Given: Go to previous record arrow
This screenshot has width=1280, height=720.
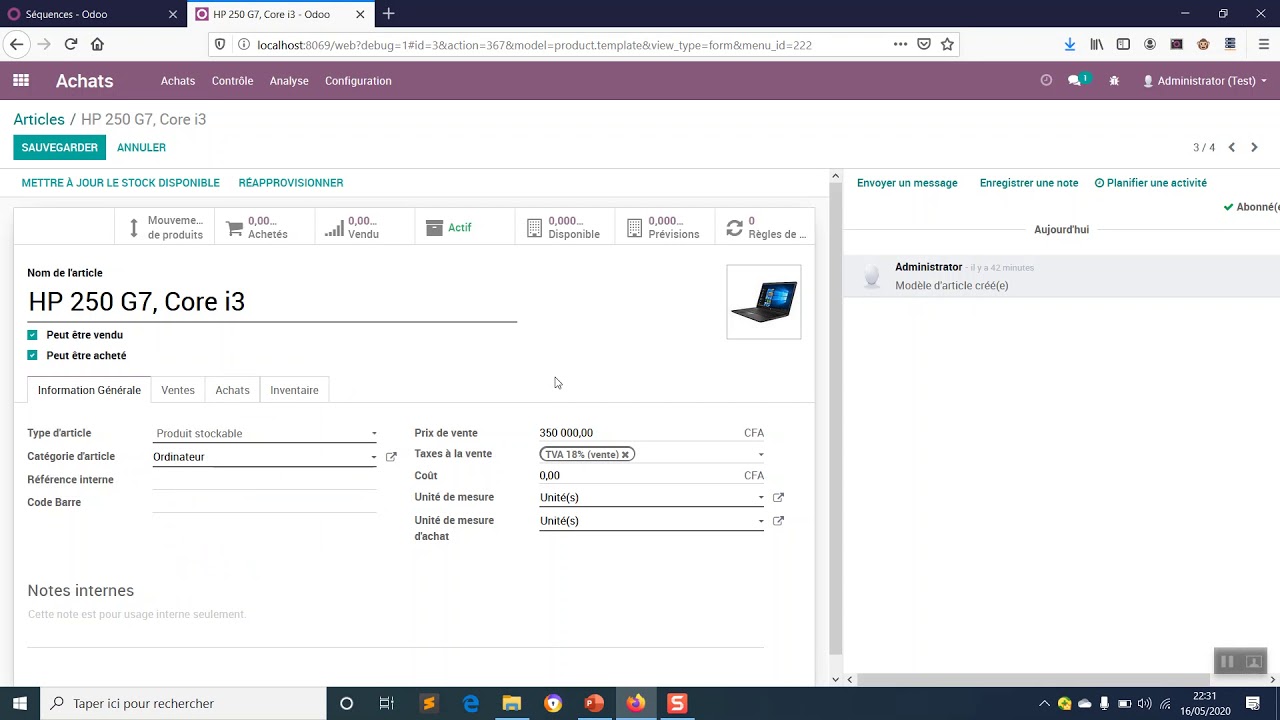Looking at the screenshot, I should (1232, 147).
